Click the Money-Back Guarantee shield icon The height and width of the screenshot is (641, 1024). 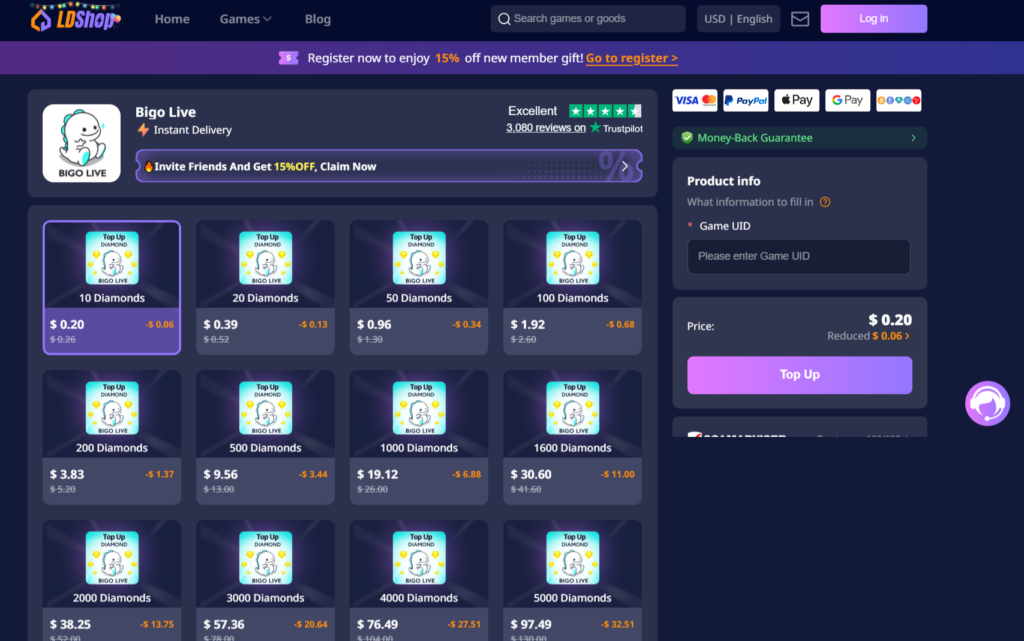[687, 138]
